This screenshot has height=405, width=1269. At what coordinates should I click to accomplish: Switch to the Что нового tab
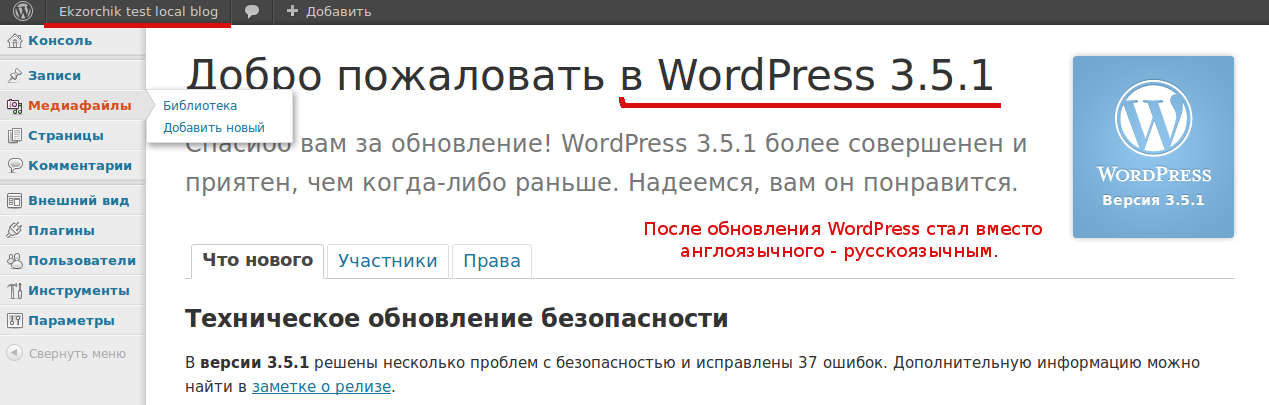[257, 261]
